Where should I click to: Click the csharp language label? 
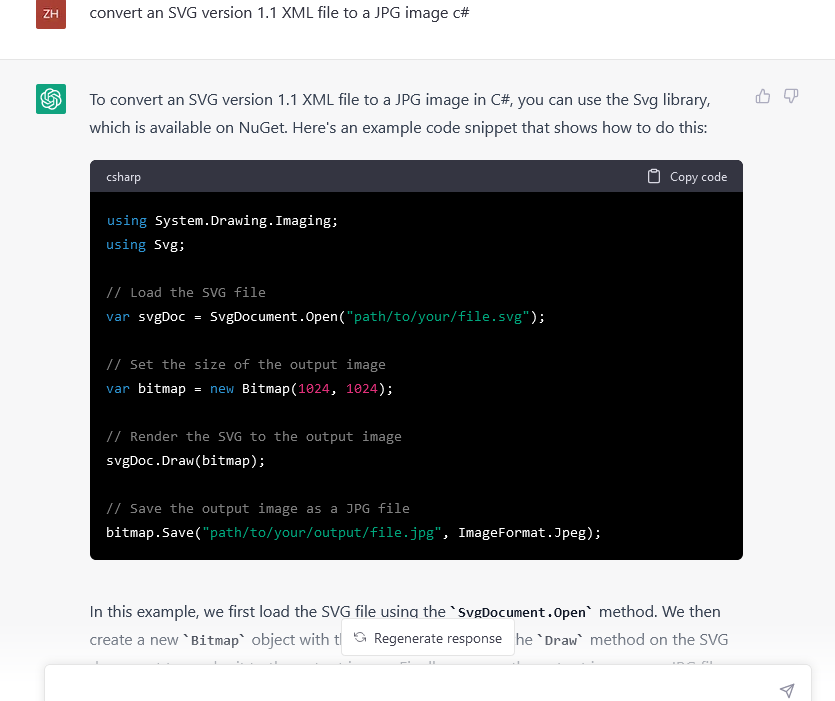click(x=124, y=177)
